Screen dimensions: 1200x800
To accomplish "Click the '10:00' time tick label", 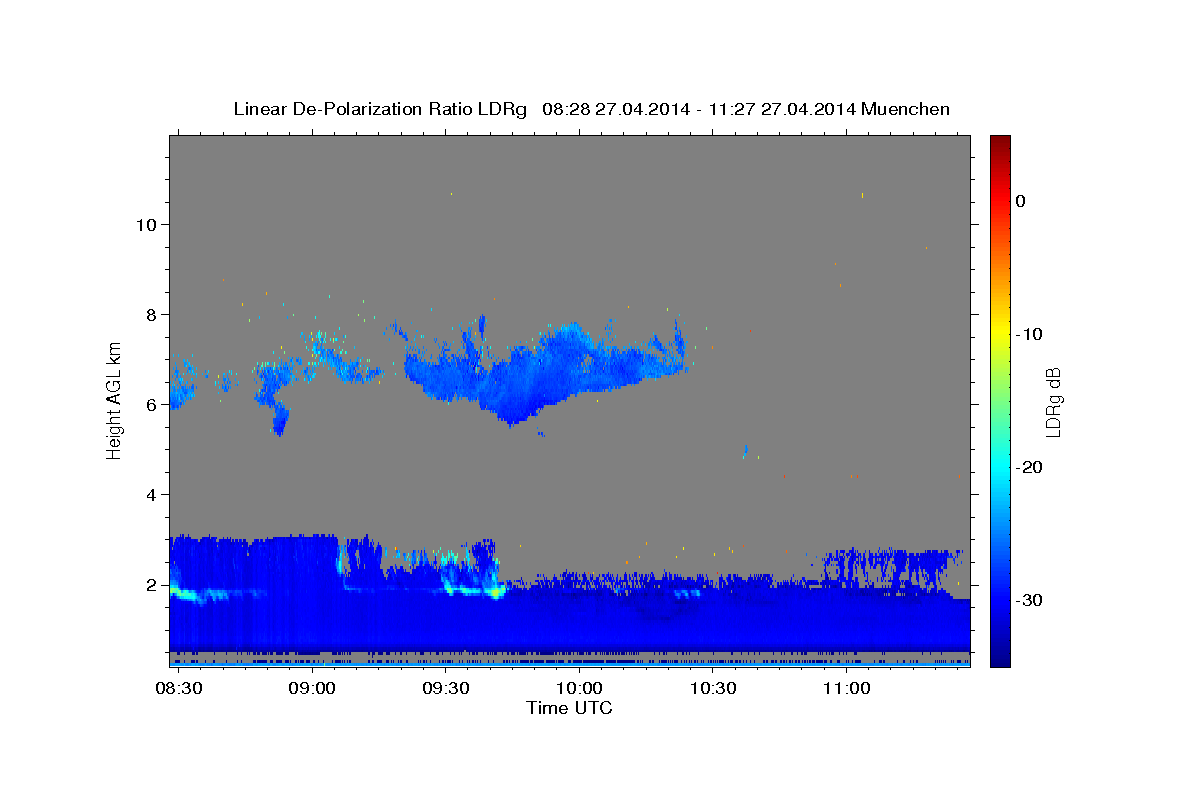I will pyautogui.click(x=579, y=689).
